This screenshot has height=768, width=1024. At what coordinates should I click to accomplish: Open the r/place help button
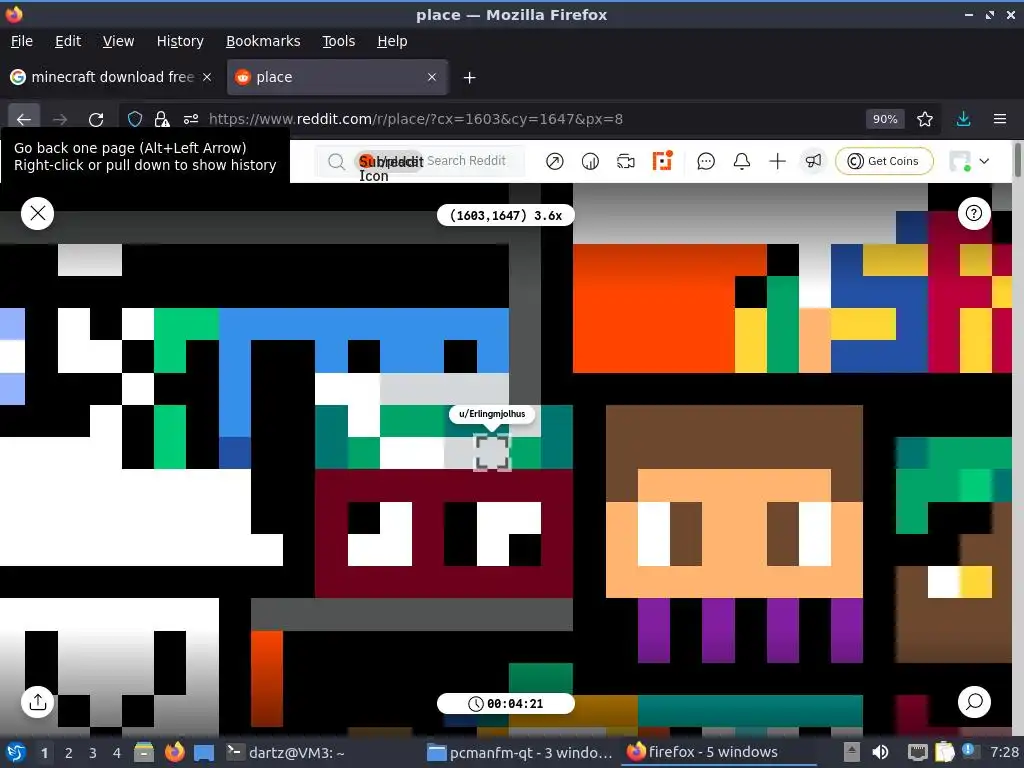click(x=974, y=213)
